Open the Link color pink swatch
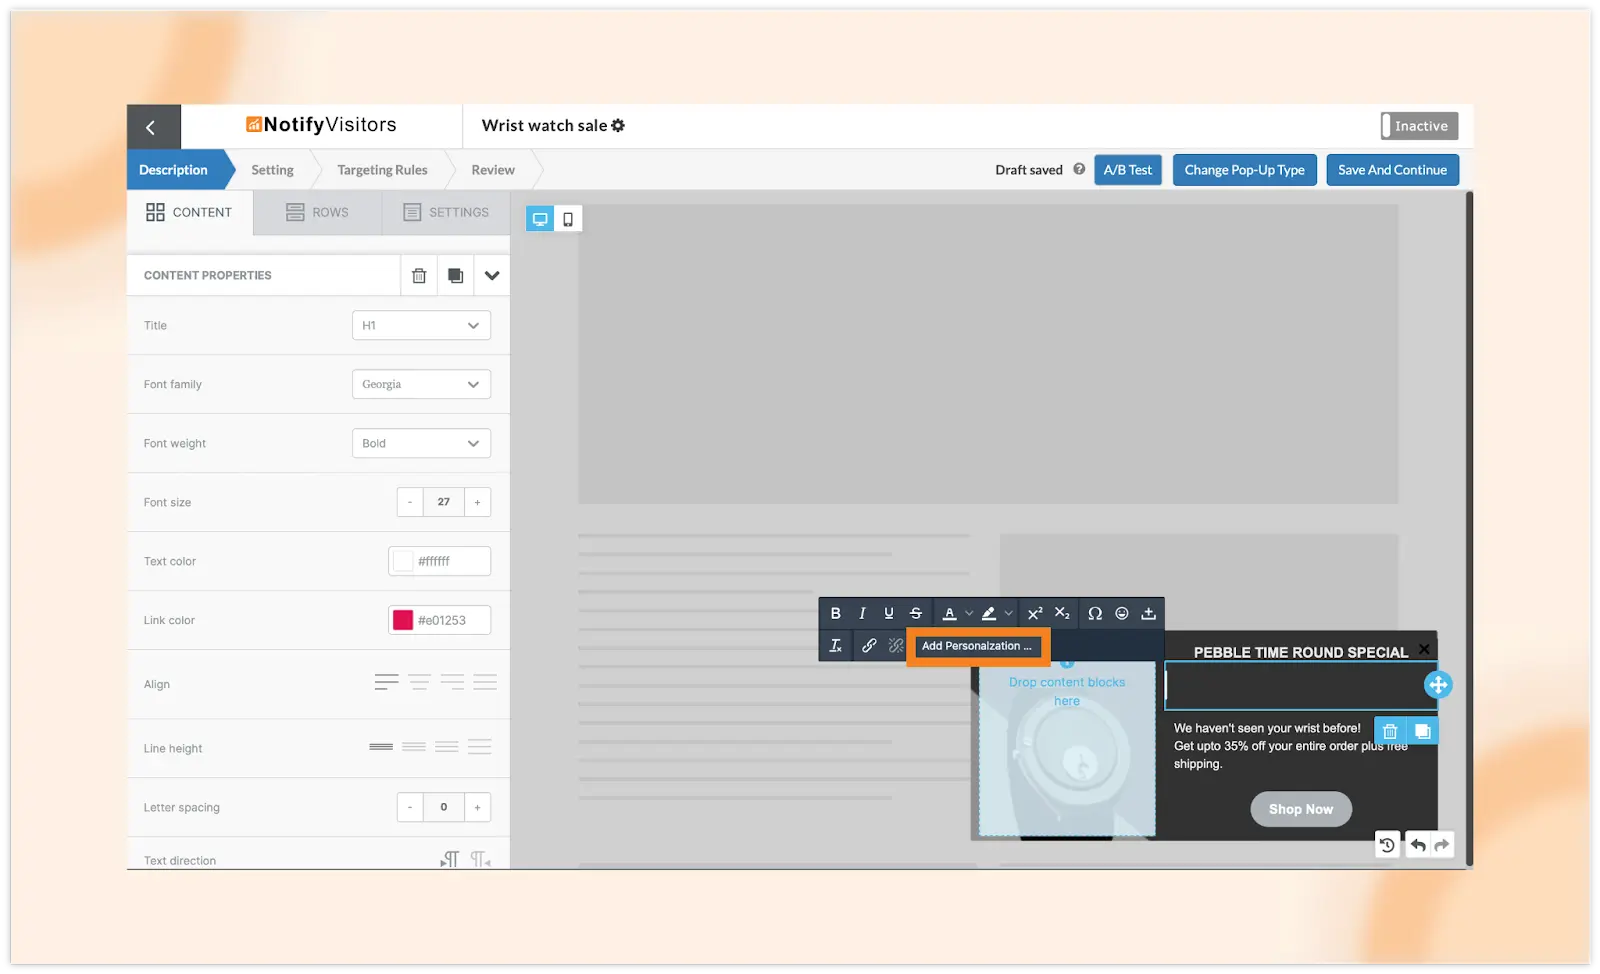This screenshot has height=974, width=1600. 403,620
